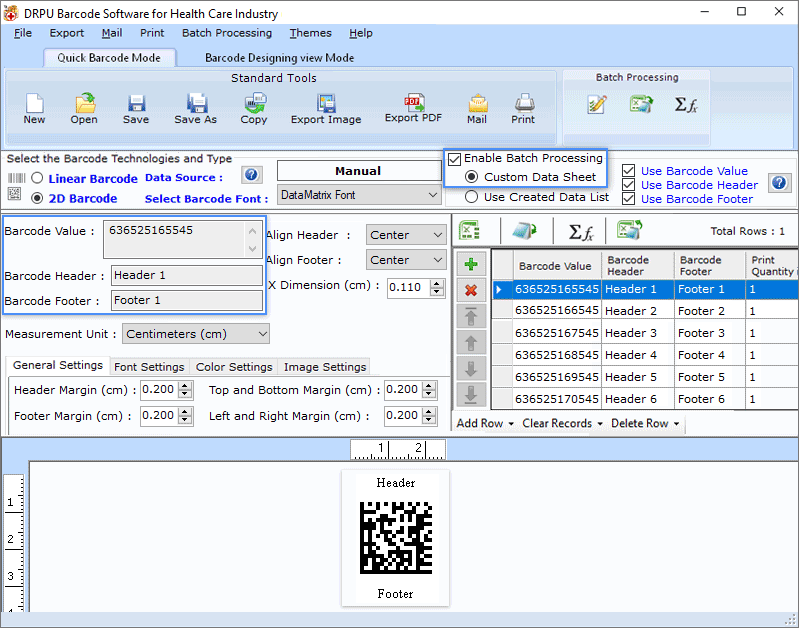The width and height of the screenshot is (799, 628).
Task: Click the data sheet transfer icon above the table
Action: coord(524,231)
